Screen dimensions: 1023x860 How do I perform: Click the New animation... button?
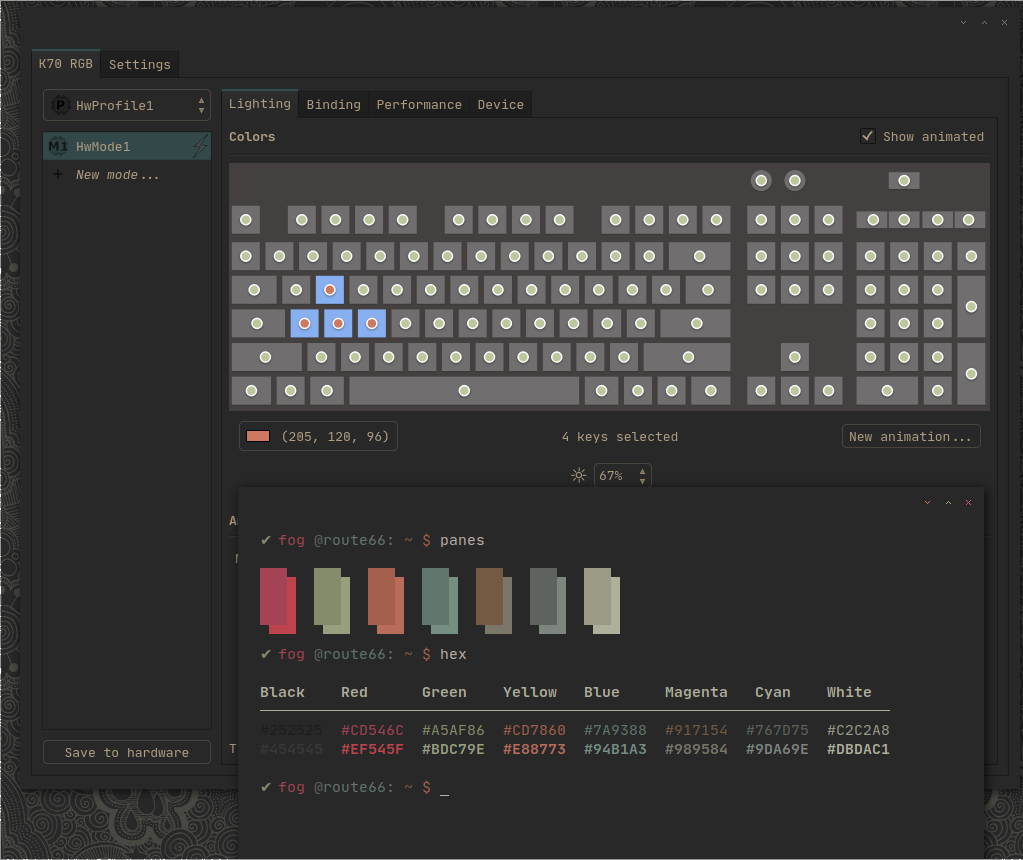click(x=911, y=437)
